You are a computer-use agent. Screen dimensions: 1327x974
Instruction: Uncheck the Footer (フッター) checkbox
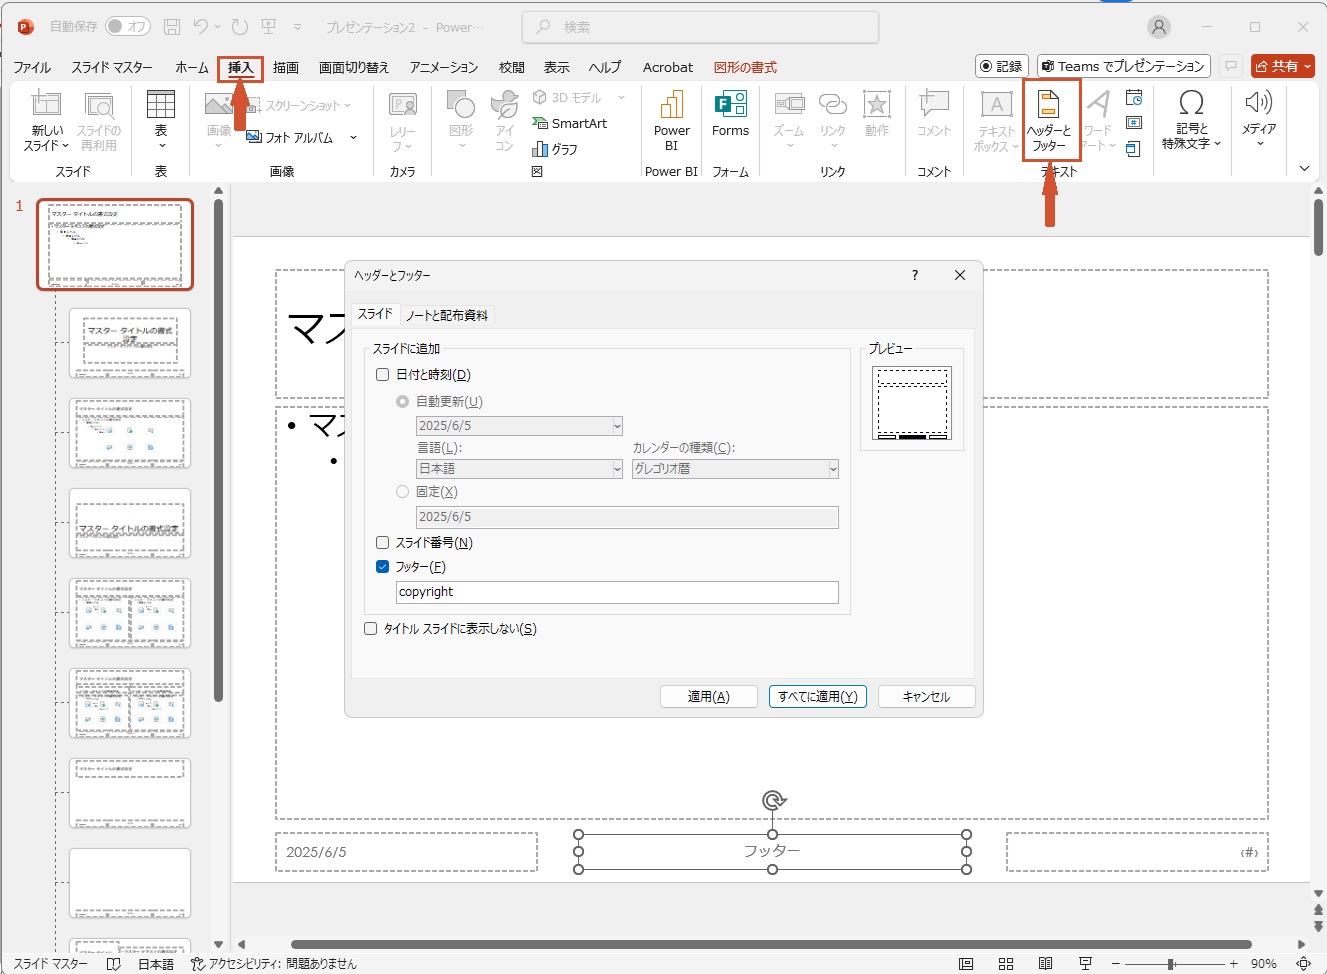click(382, 567)
